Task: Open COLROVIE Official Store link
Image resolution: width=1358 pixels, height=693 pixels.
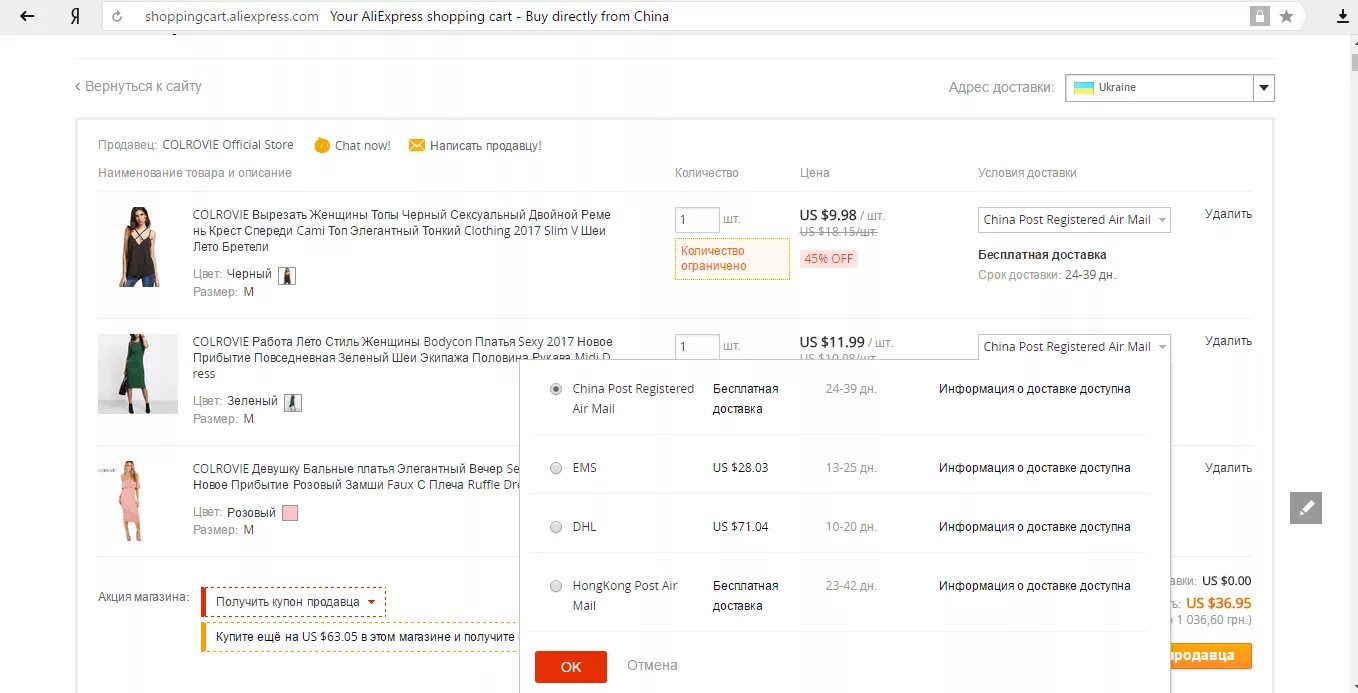Action: (228, 145)
